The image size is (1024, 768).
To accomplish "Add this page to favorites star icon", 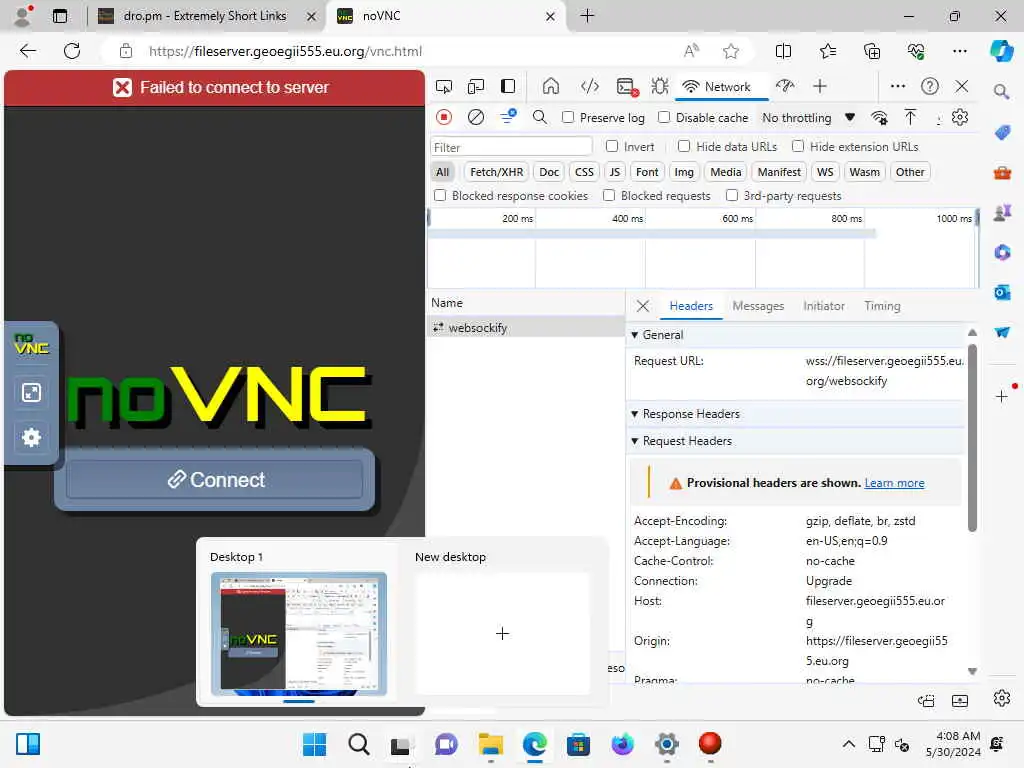I will coord(731,51).
